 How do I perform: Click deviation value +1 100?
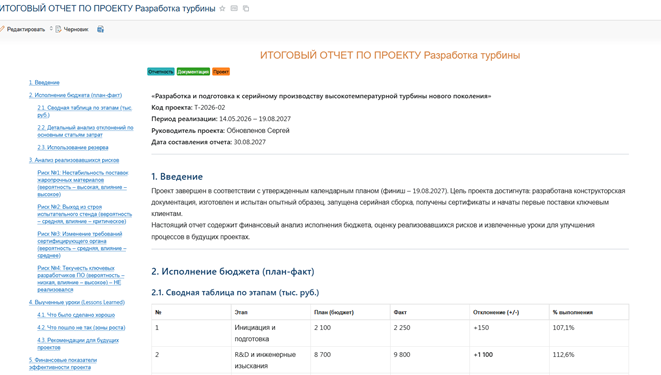[x=483, y=354]
